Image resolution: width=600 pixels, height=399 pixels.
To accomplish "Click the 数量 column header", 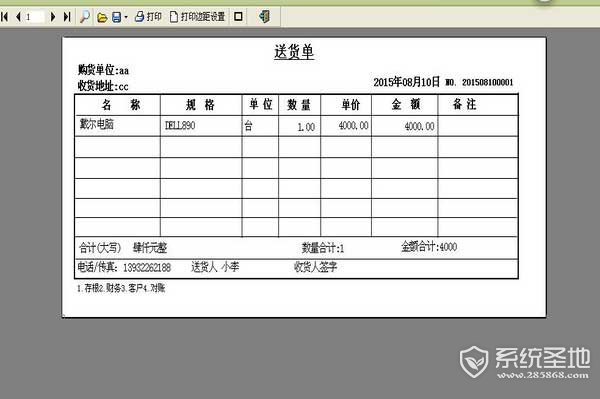I will 299,104.
